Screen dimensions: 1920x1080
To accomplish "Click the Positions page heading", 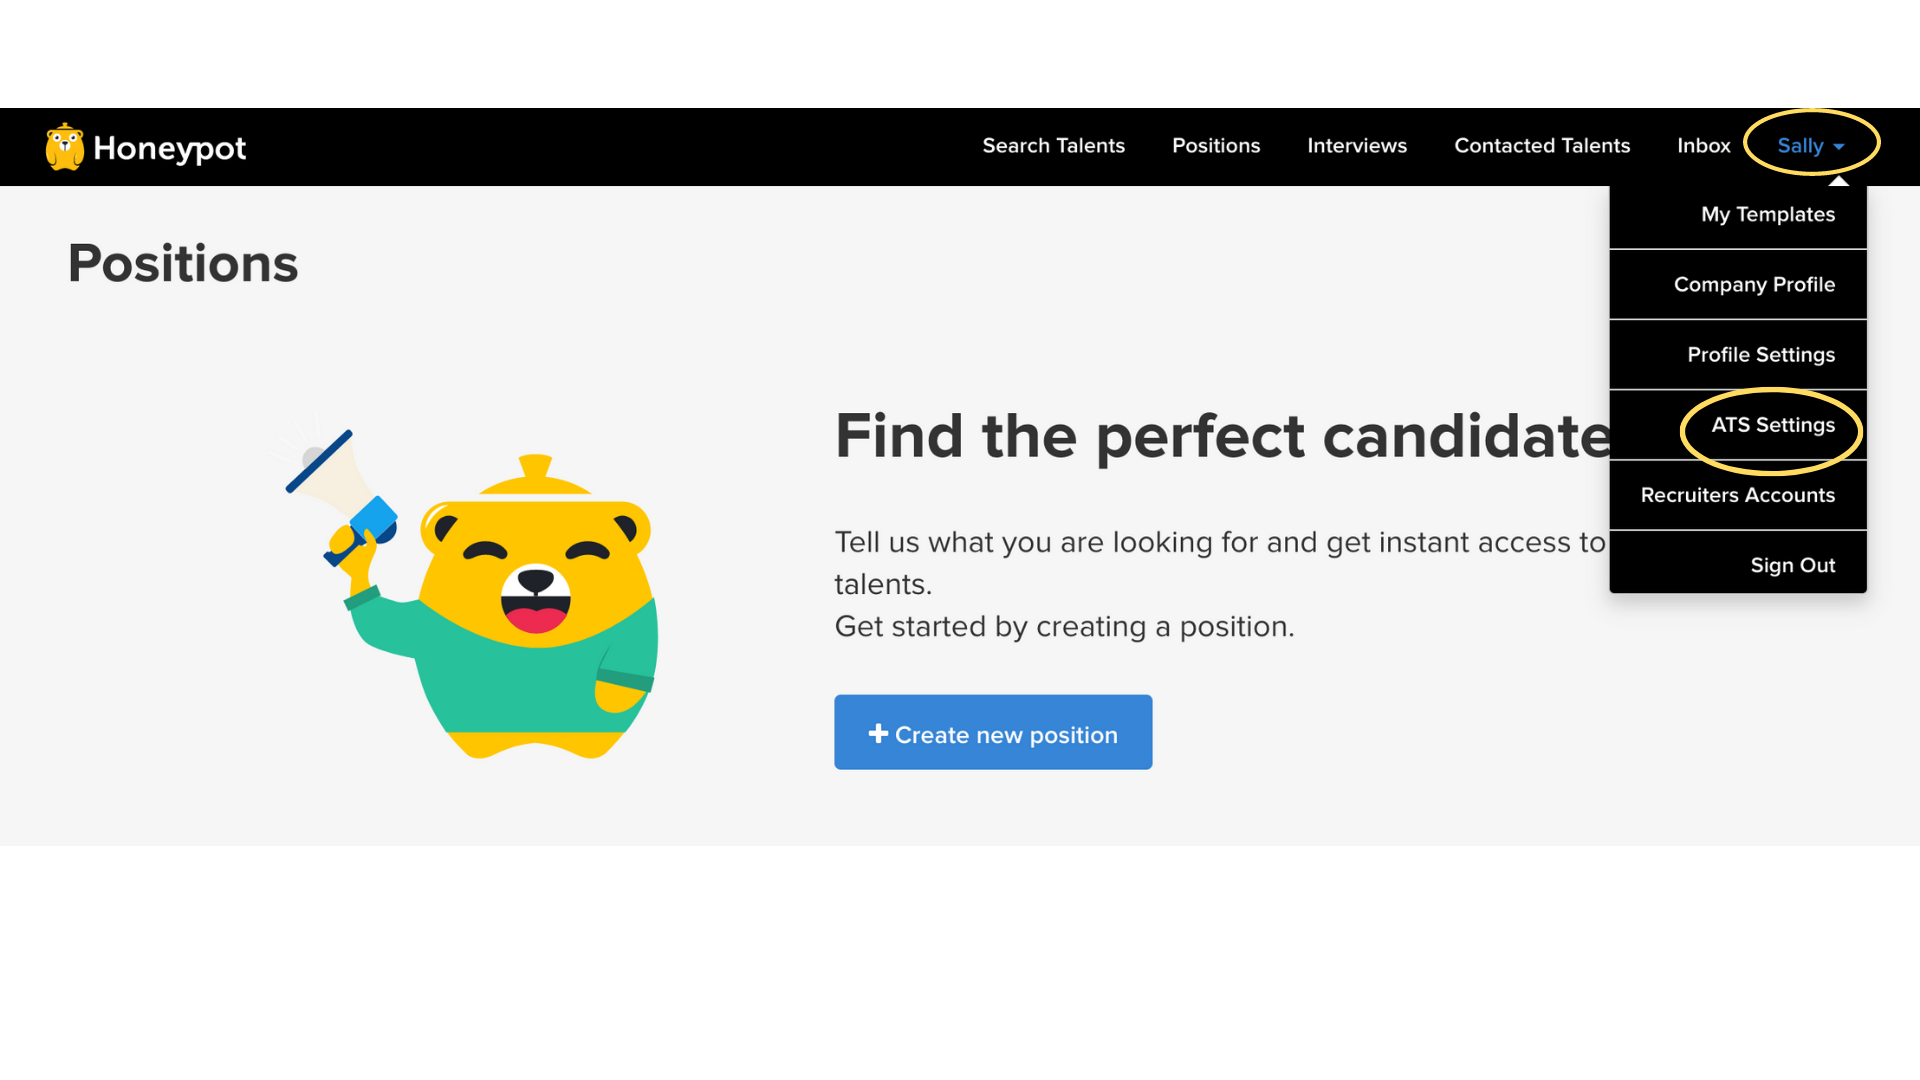I will 183,264.
